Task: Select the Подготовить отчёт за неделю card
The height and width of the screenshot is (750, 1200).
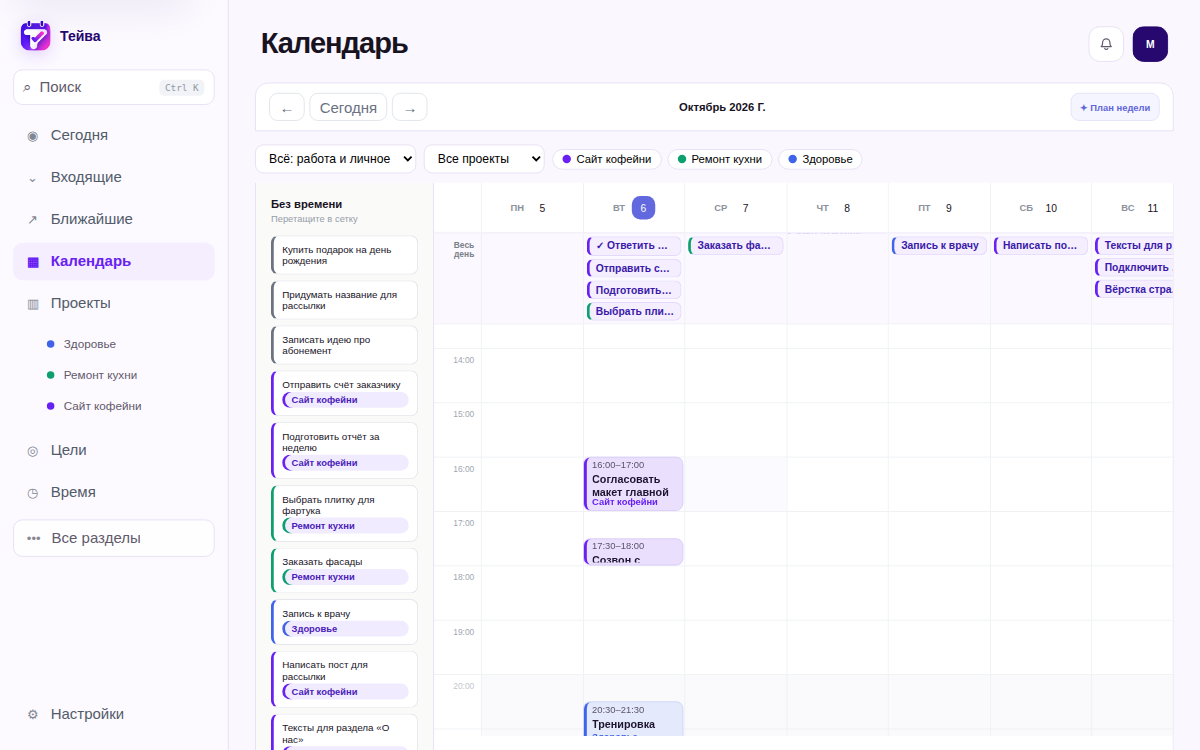Action: pos(344,450)
